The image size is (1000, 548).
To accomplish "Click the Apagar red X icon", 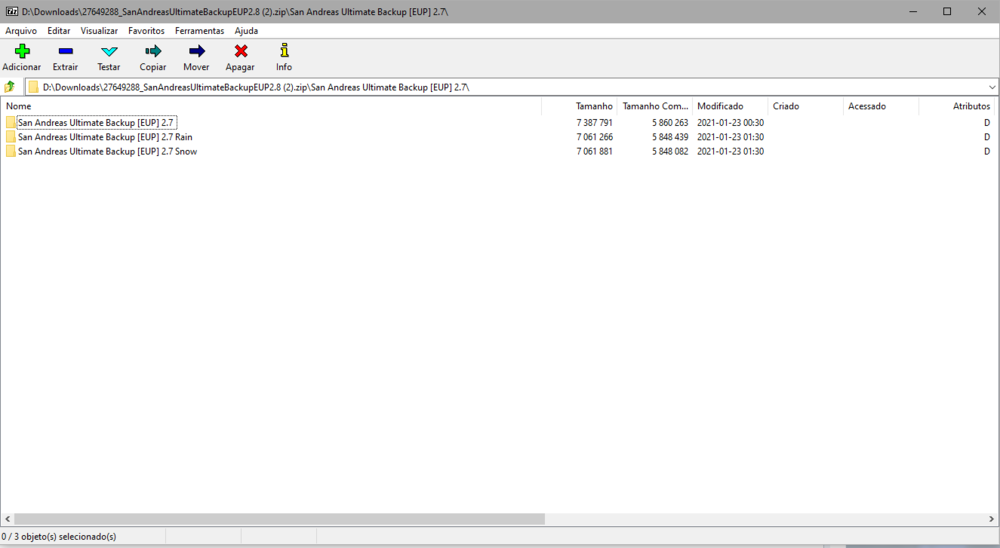I will tap(240, 51).
